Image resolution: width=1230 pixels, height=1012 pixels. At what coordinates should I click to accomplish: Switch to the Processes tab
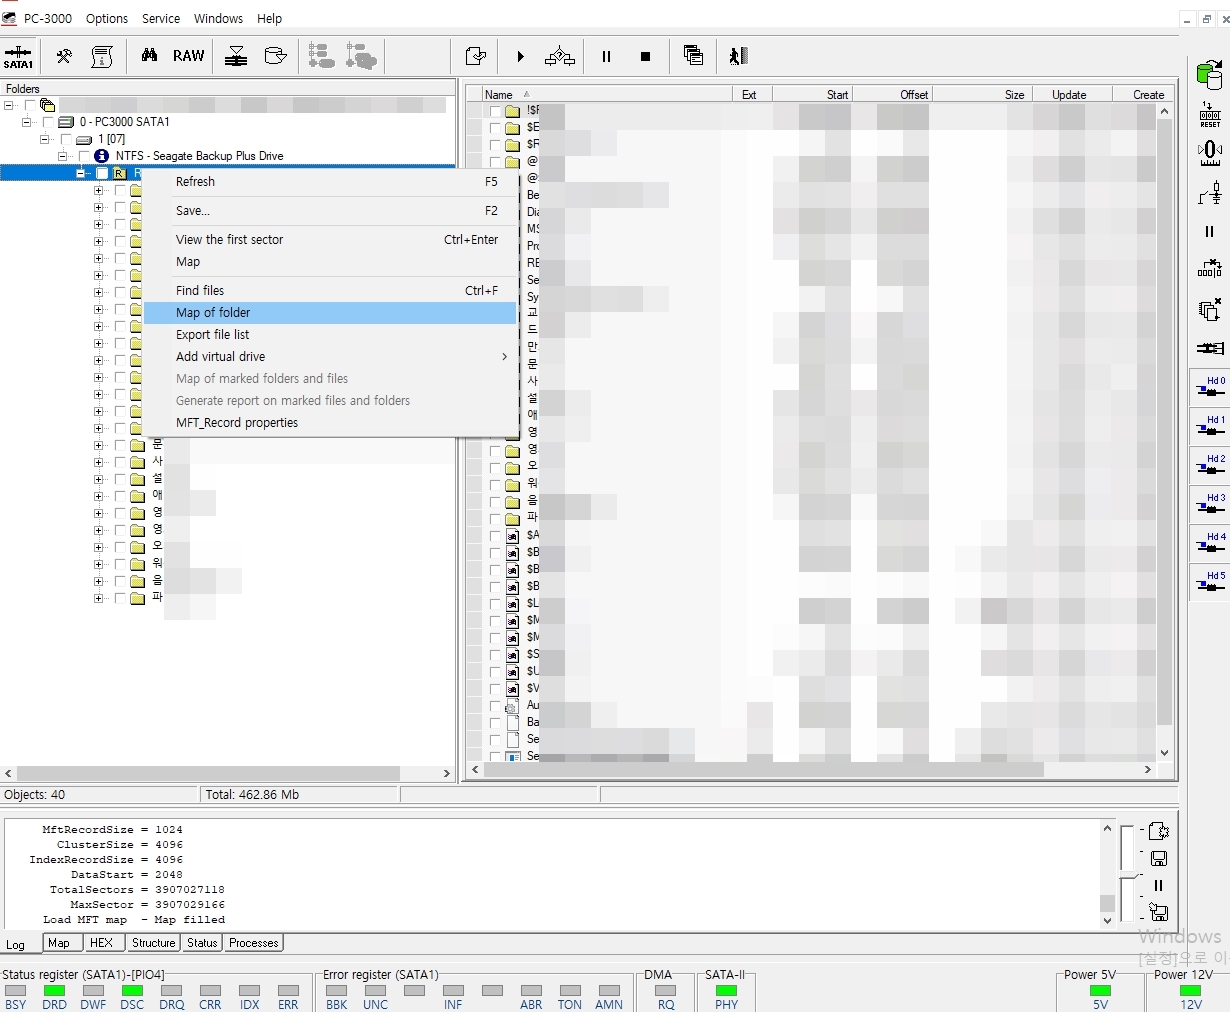tap(254, 943)
